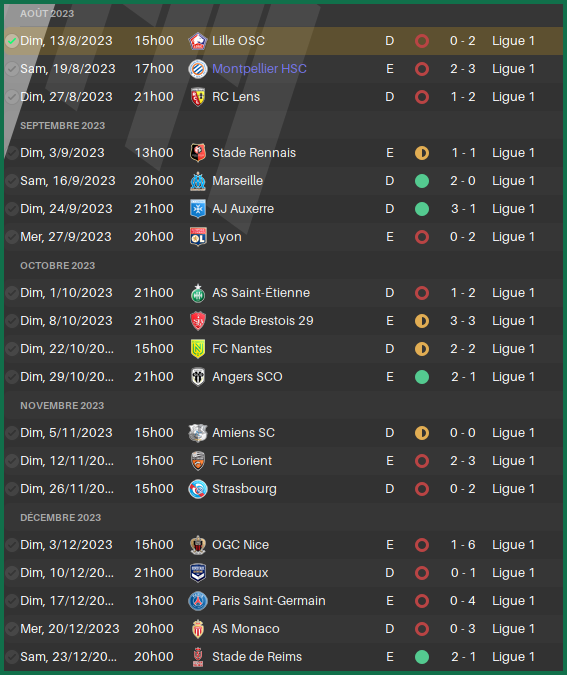Click the Marseille club logo
The image size is (567, 675).
198,181
